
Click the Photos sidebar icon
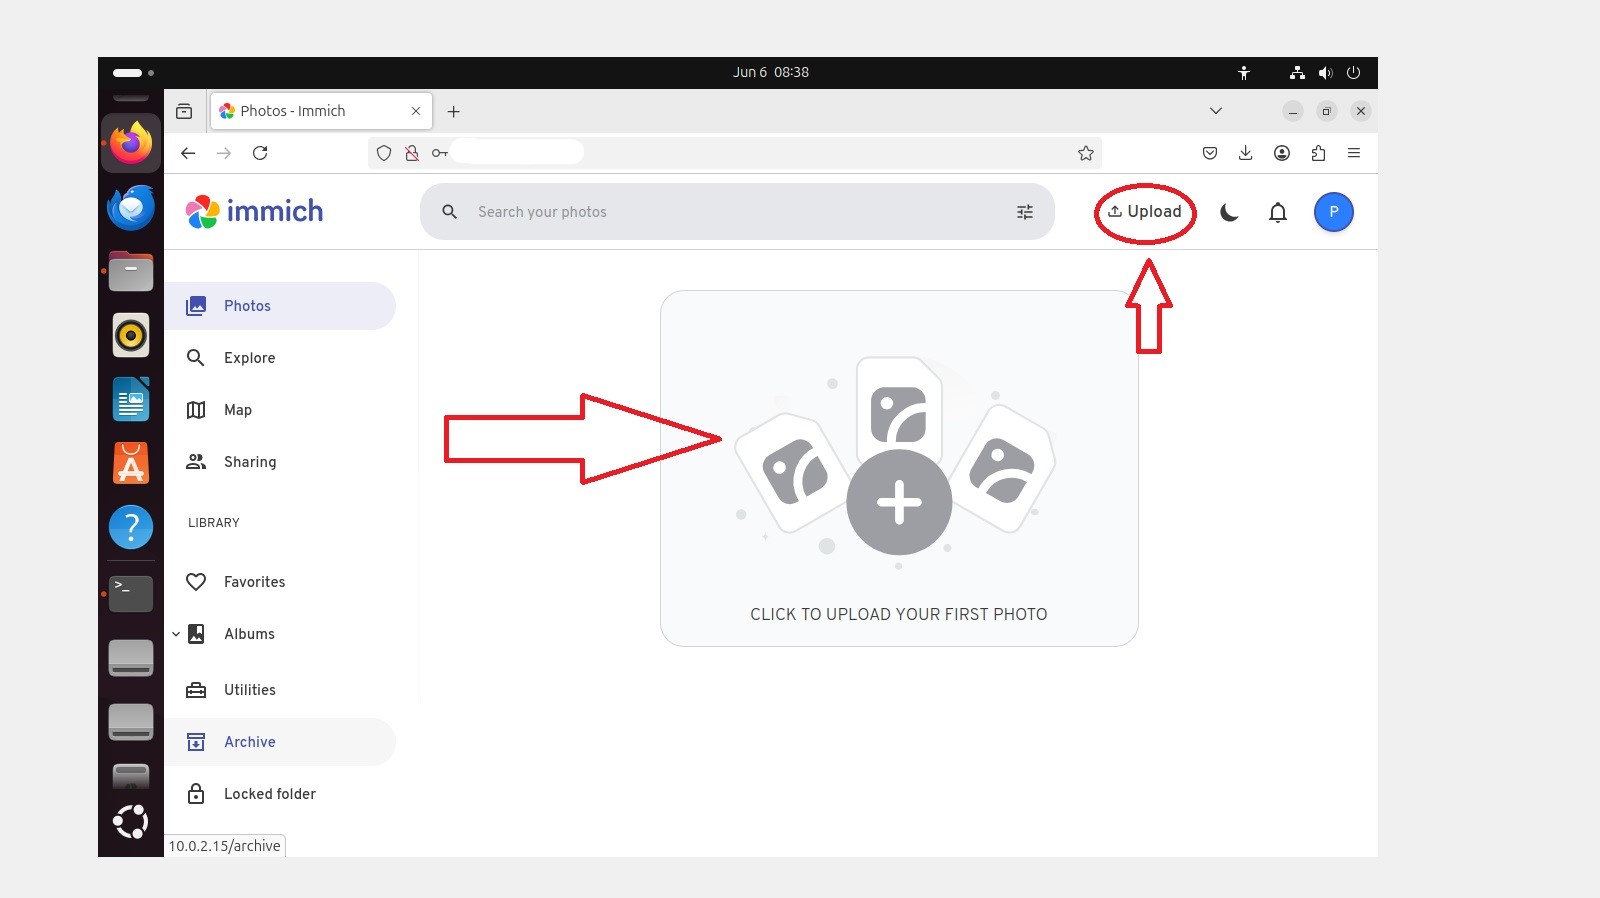(196, 306)
